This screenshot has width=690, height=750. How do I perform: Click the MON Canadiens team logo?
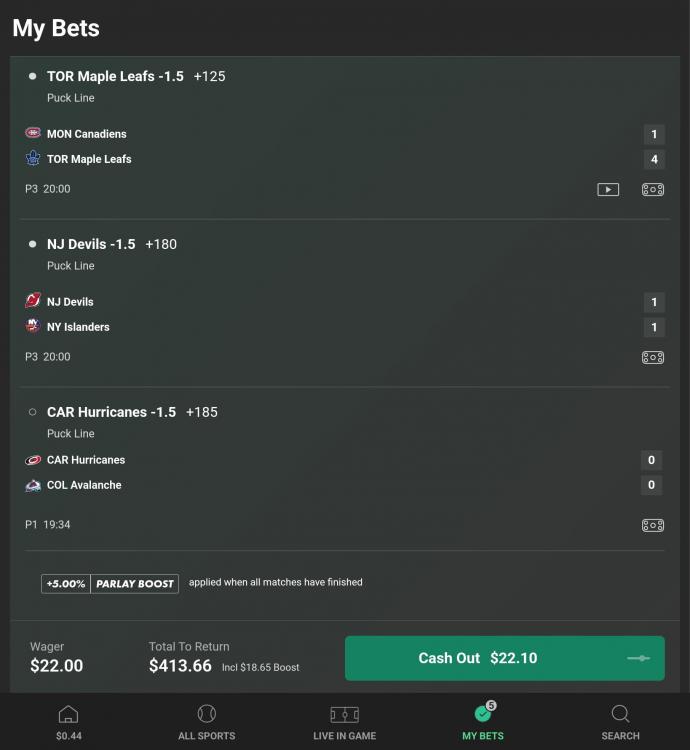point(33,134)
